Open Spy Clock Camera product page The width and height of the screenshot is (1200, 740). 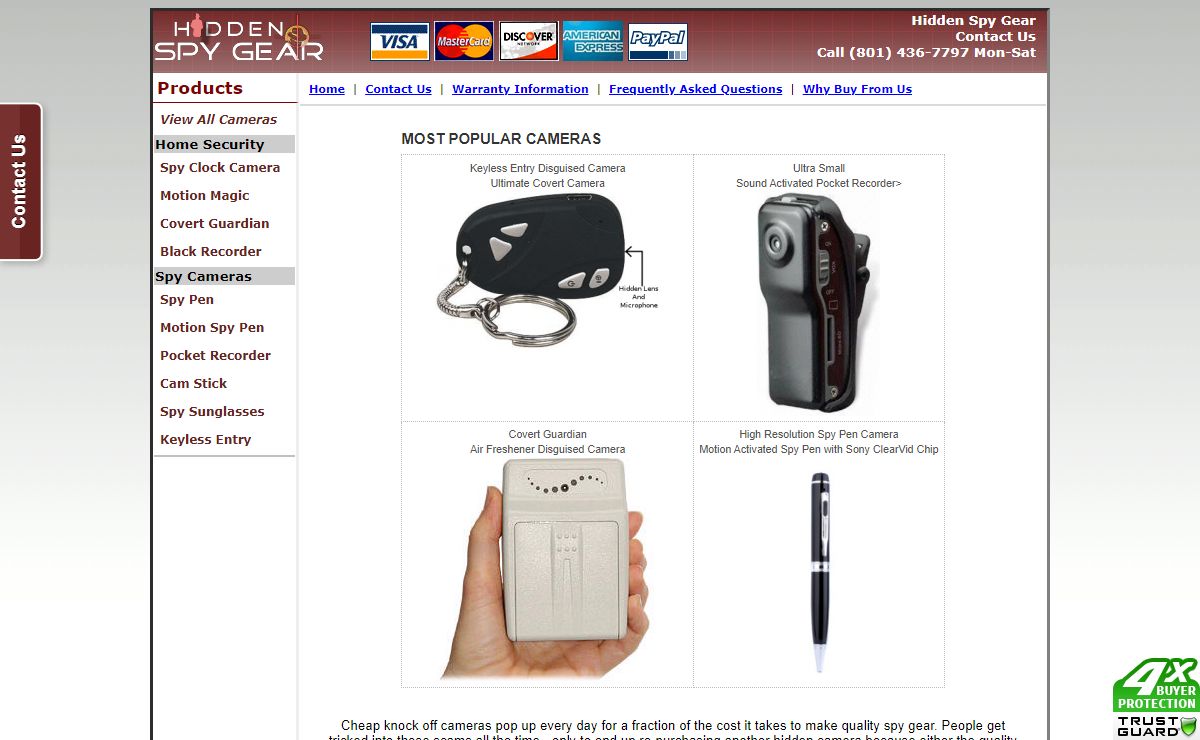[x=220, y=167]
